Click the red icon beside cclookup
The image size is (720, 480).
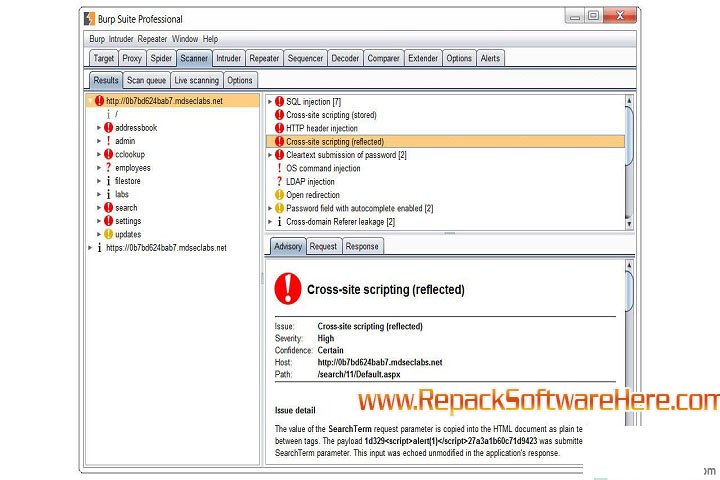click(108, 154)
